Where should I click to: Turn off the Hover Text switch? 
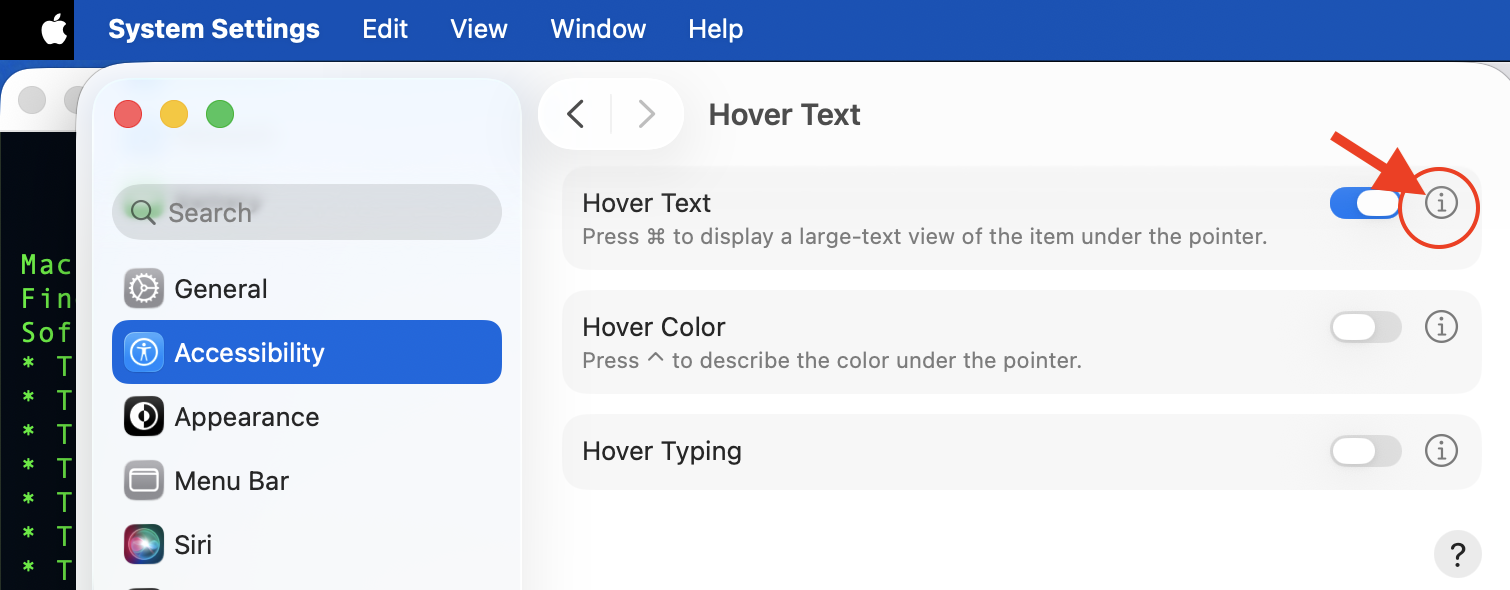[x=1365, y=203]
